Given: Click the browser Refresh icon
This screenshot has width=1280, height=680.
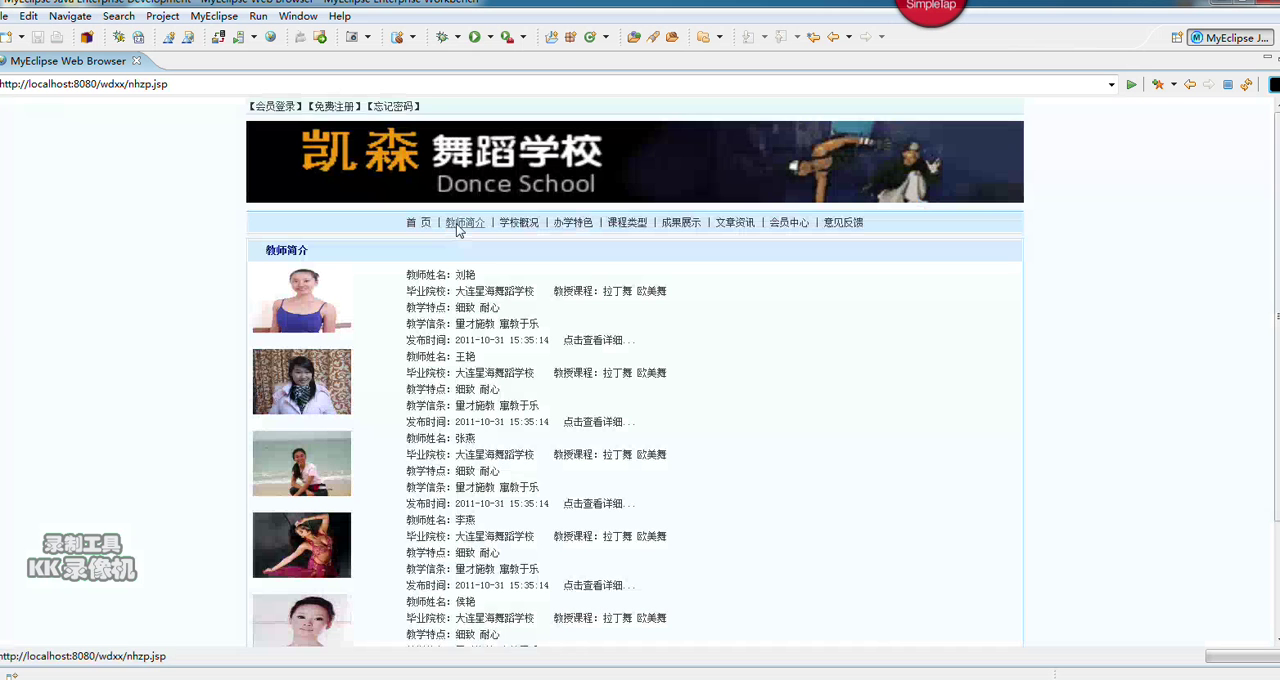Looking at the screenshot, I should coord(1247,85).
